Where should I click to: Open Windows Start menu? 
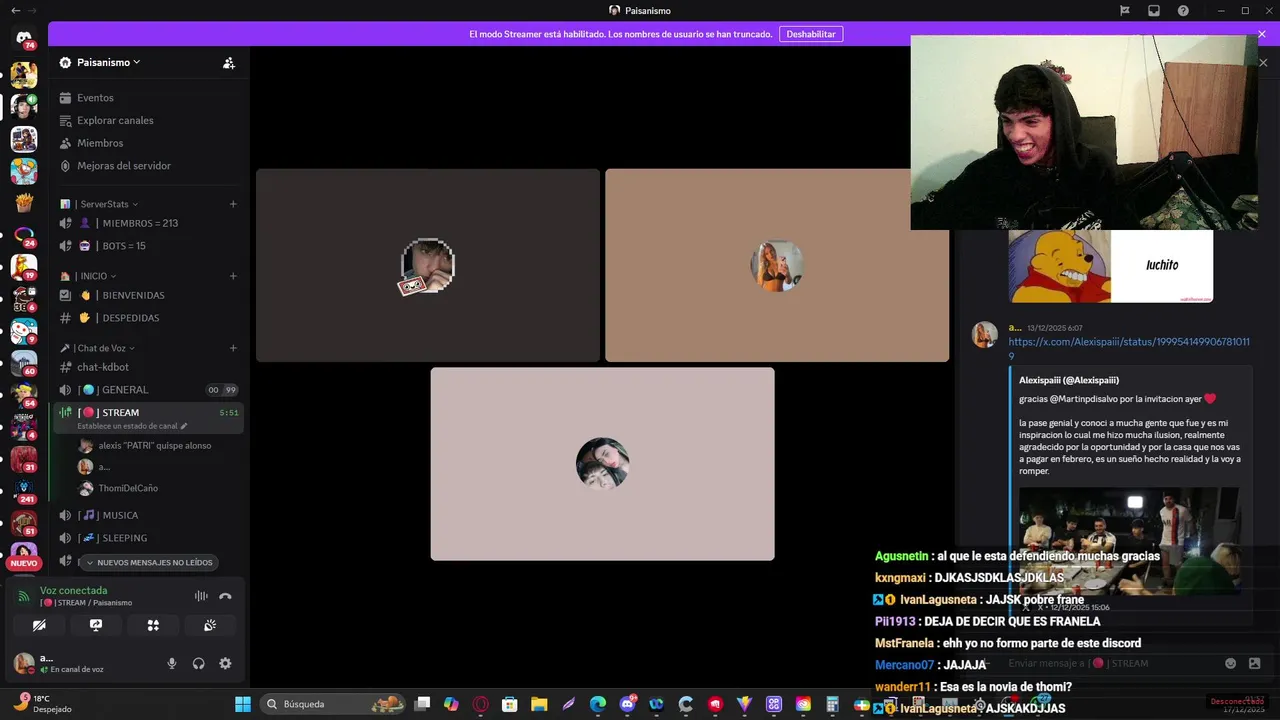pyautogui.click(x=243, y=704)
